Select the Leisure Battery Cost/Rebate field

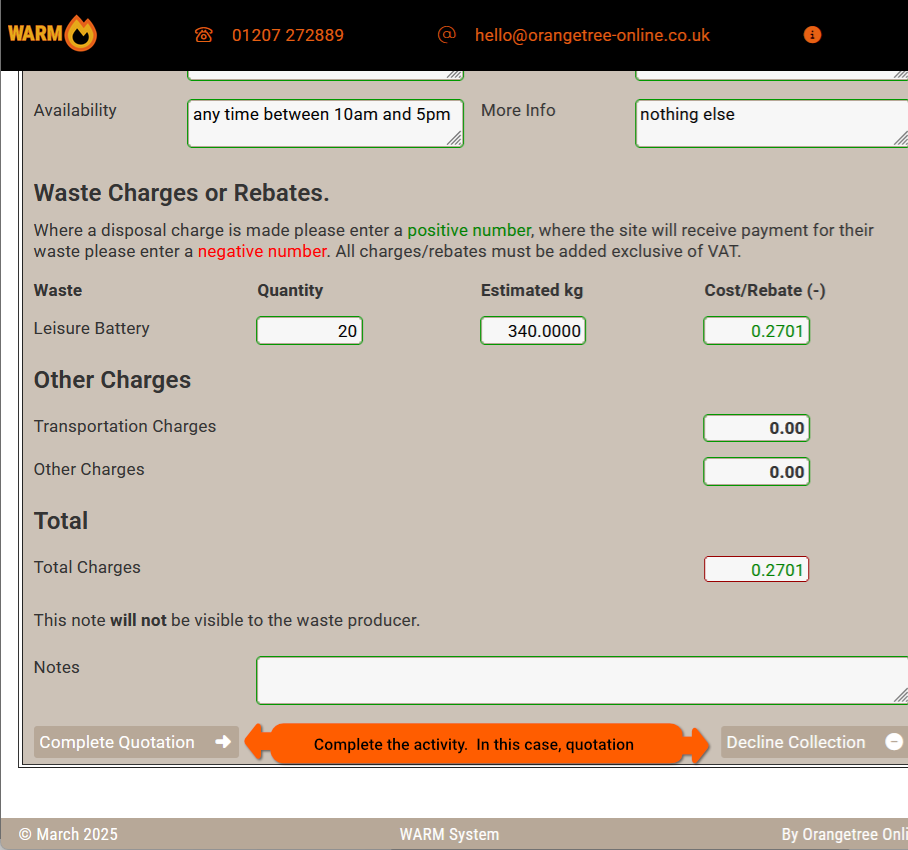(756, 331)
